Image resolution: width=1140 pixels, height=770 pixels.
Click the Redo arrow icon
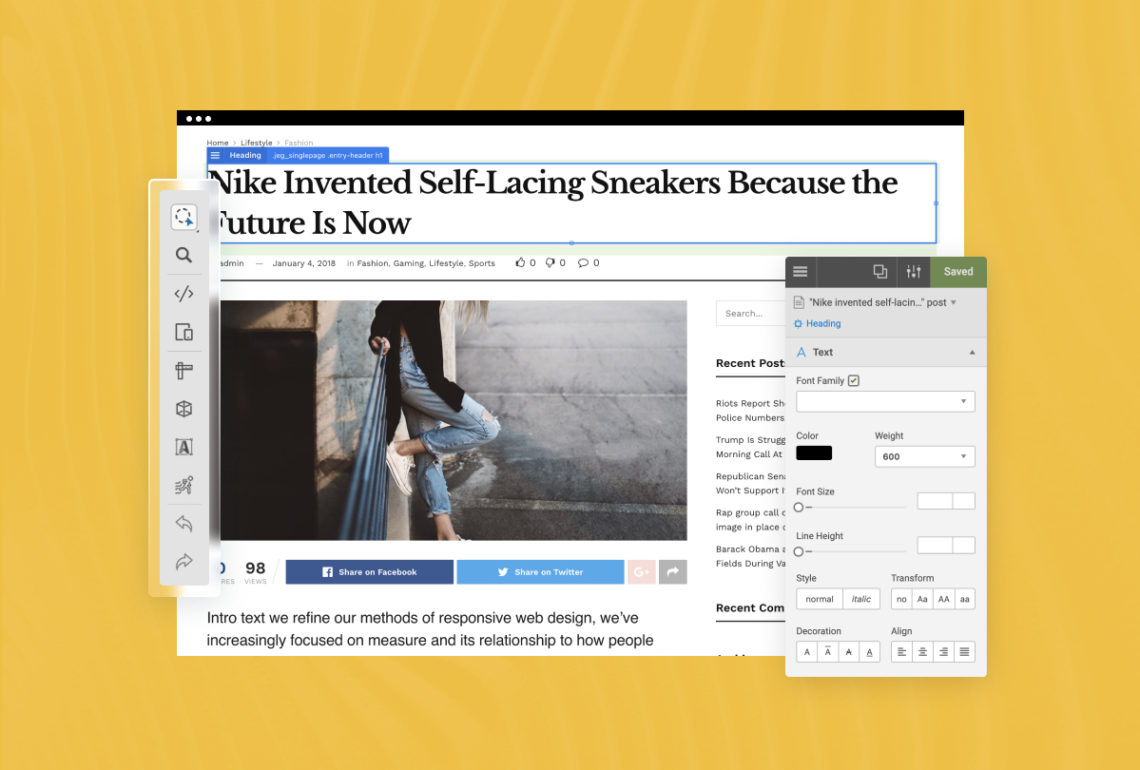(x=184, y=561)
